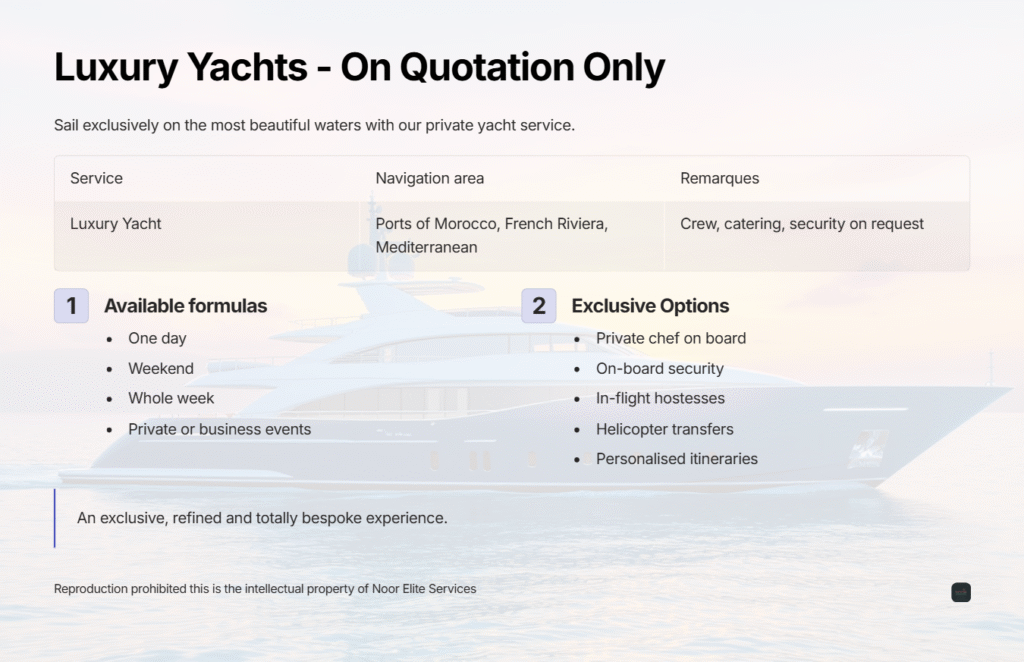Select the 'Whole week' bullet item
The width and height of the screenshot is (1024, 662).
171,398
